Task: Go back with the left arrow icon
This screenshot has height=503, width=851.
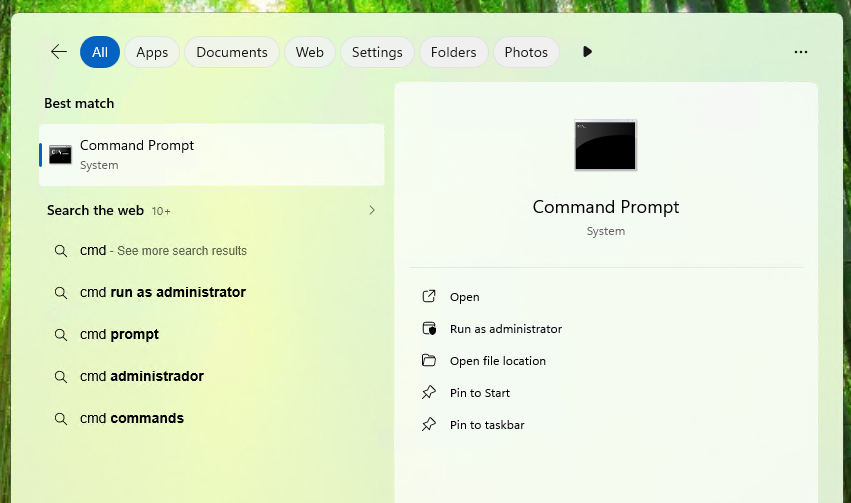Action: point(59,52)
